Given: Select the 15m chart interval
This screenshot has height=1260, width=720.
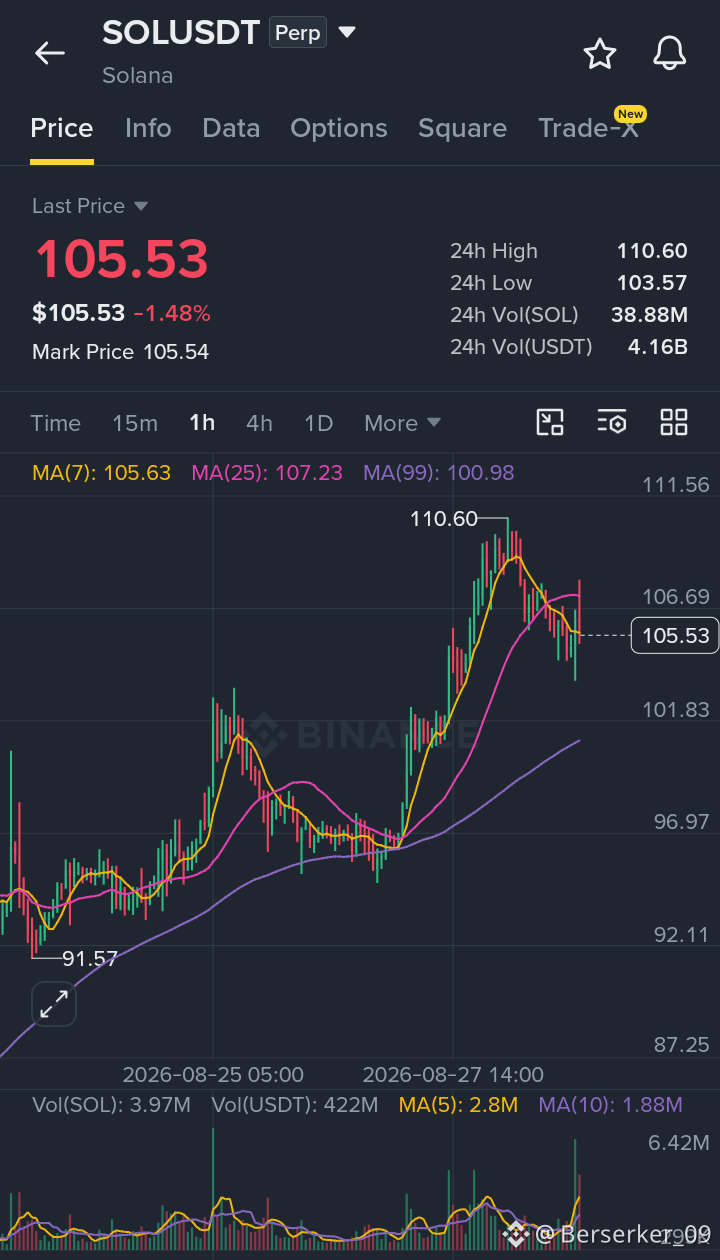Looking at the screenshot, I should tap(135, 423).
